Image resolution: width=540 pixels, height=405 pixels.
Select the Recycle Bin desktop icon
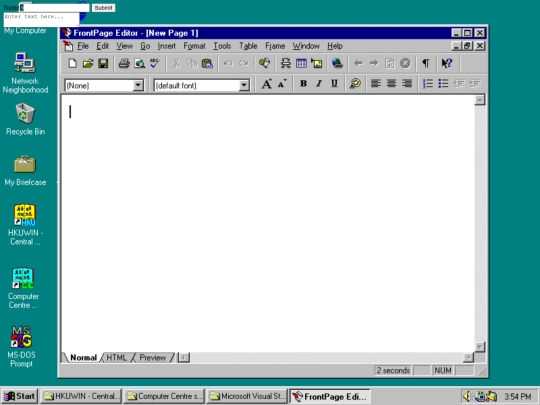(x=25, y=119)
